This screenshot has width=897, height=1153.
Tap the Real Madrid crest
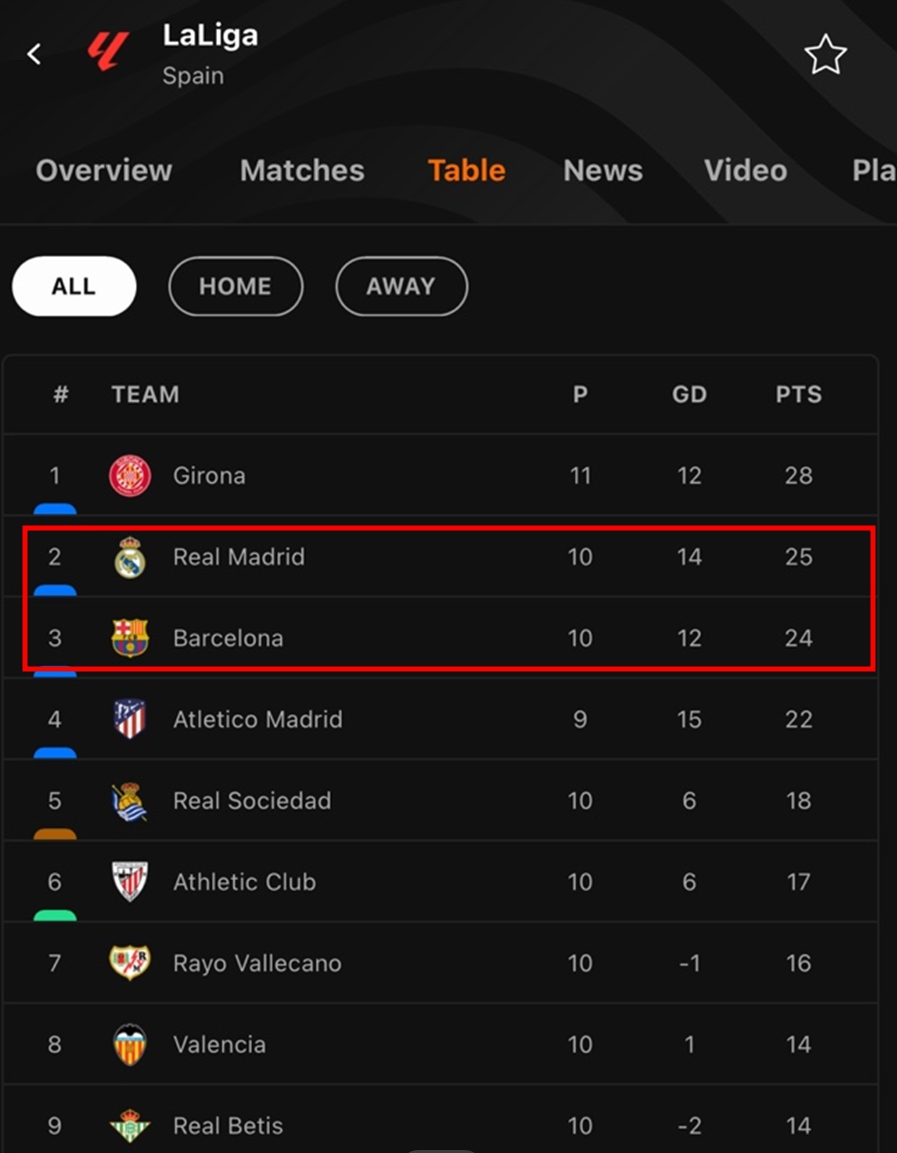coord(130,557)
